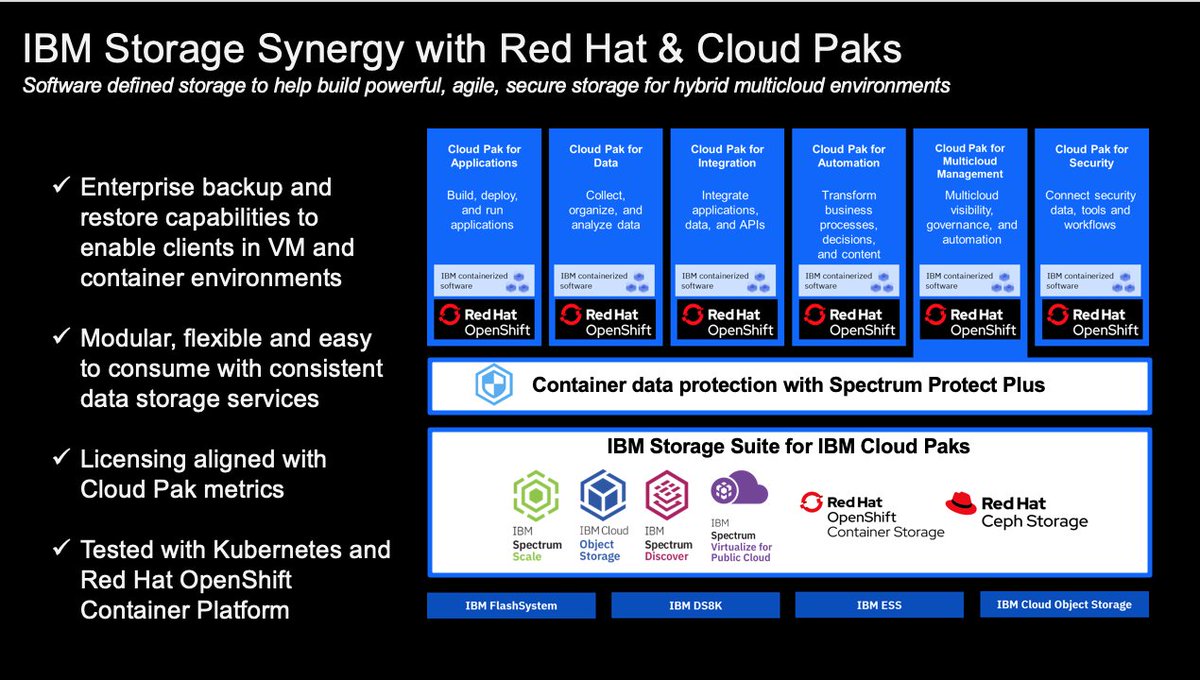1200x680 pixels.
Task: Click IBM containerized software box in Integration
Action: pos(726,280)
